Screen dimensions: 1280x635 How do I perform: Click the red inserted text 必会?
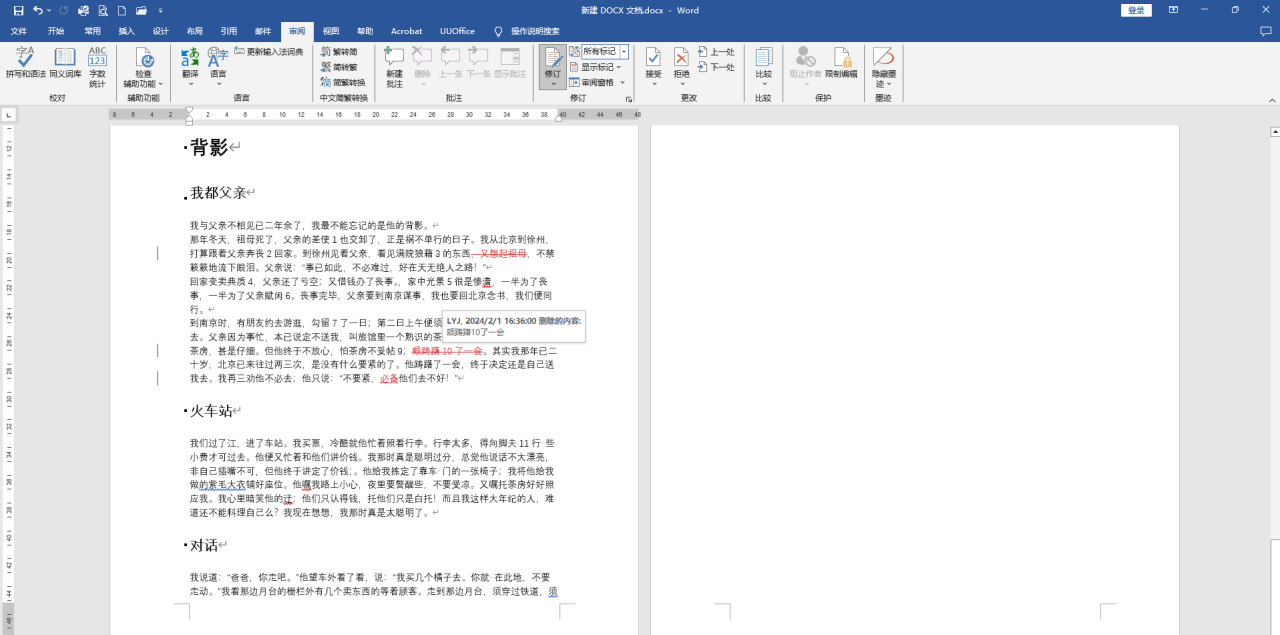pyautogui.click(x=389, y=379)
